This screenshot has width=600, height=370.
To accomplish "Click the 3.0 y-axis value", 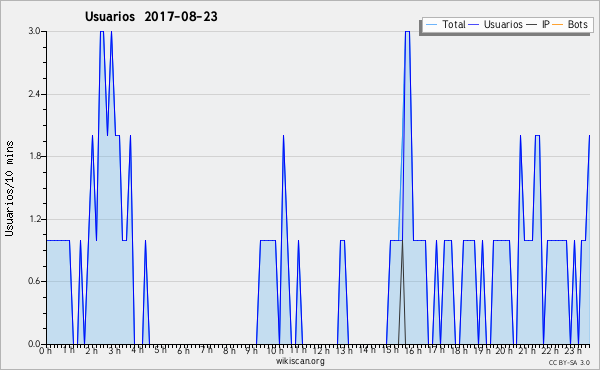I will (34, 31).
